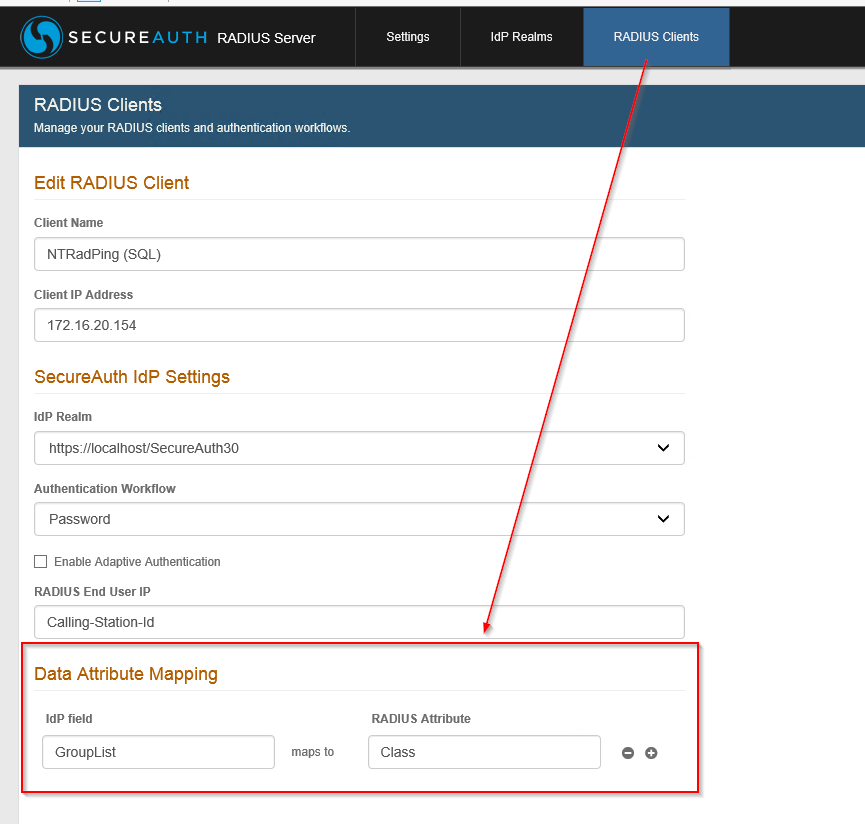Click the RADIUS Clients page banner title
The image size is (865, 824).
98,105
